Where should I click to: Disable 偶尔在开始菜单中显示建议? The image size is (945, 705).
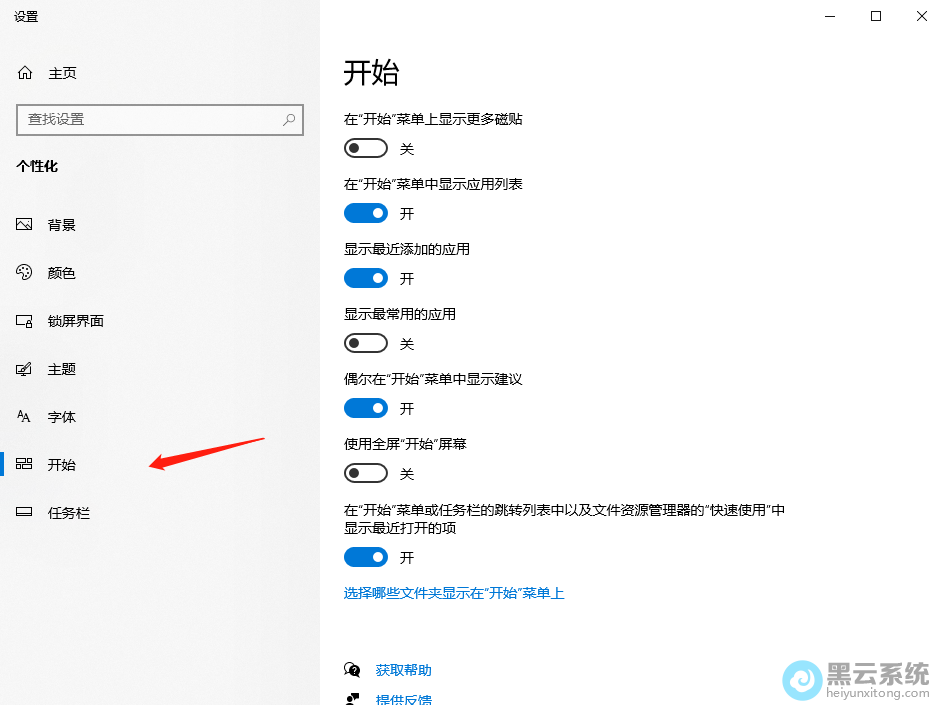click(x=365, y=407)
